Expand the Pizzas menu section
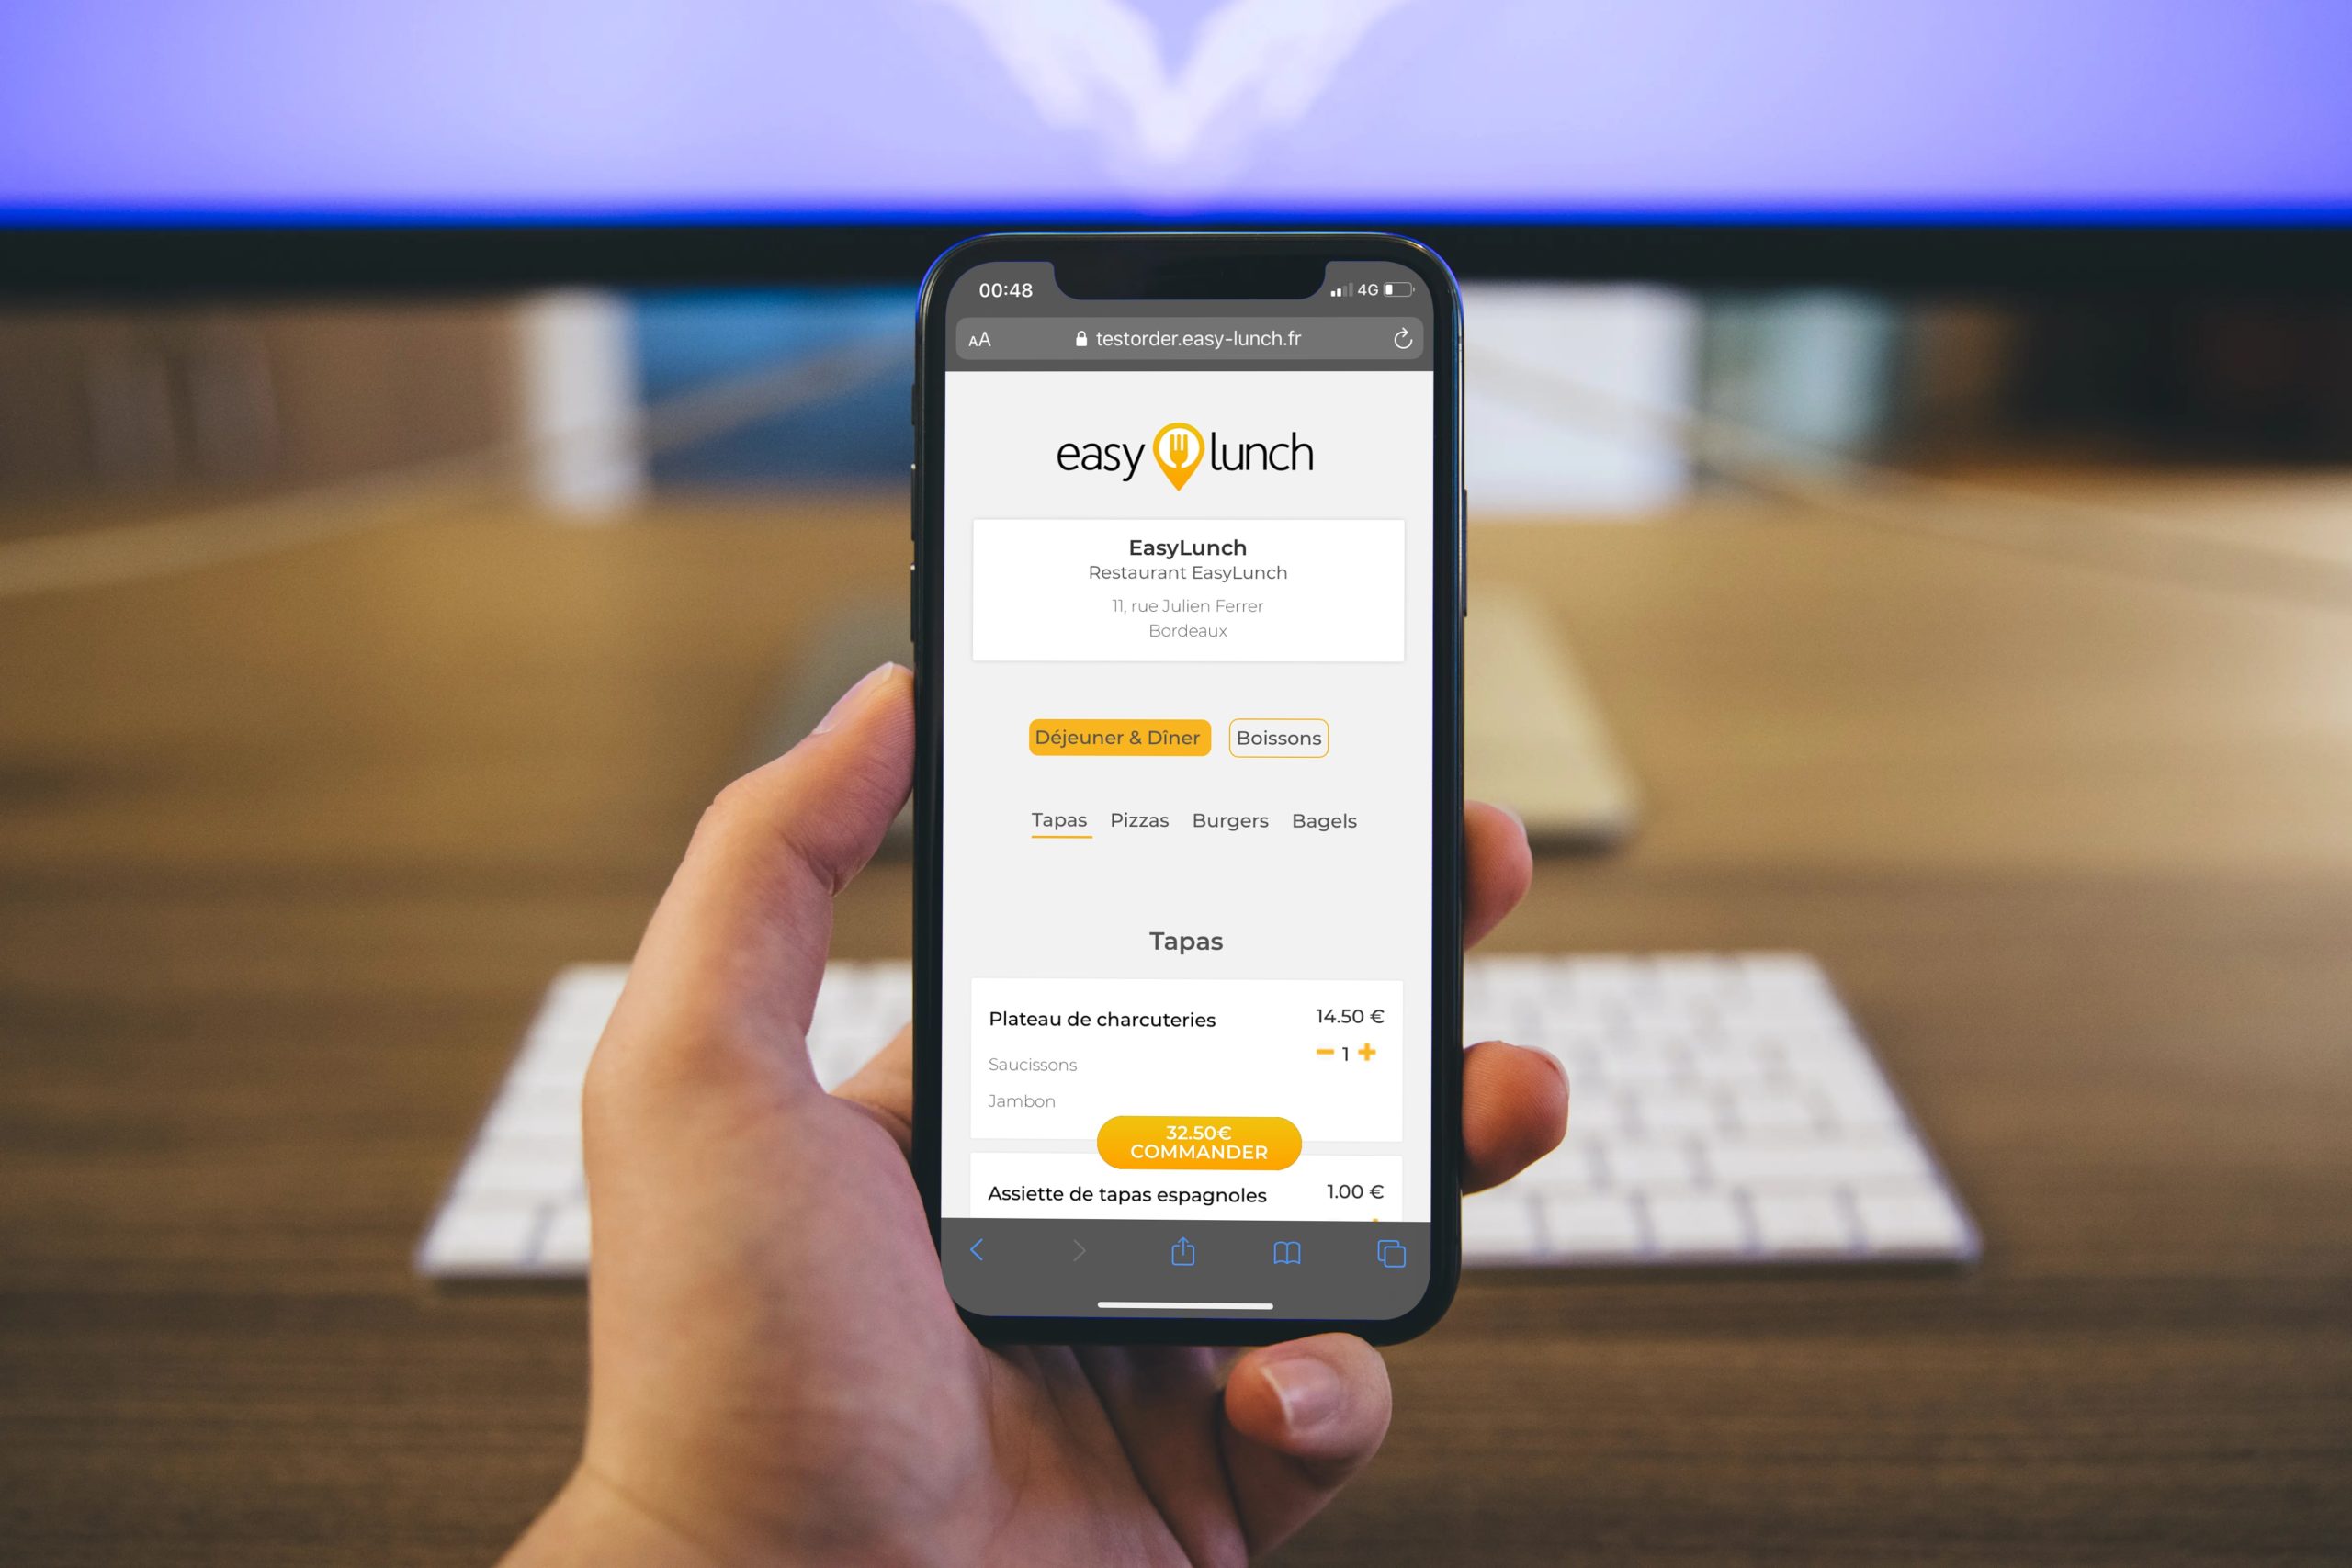Screen dimensions: 2352x1568 coord(1137,821)
